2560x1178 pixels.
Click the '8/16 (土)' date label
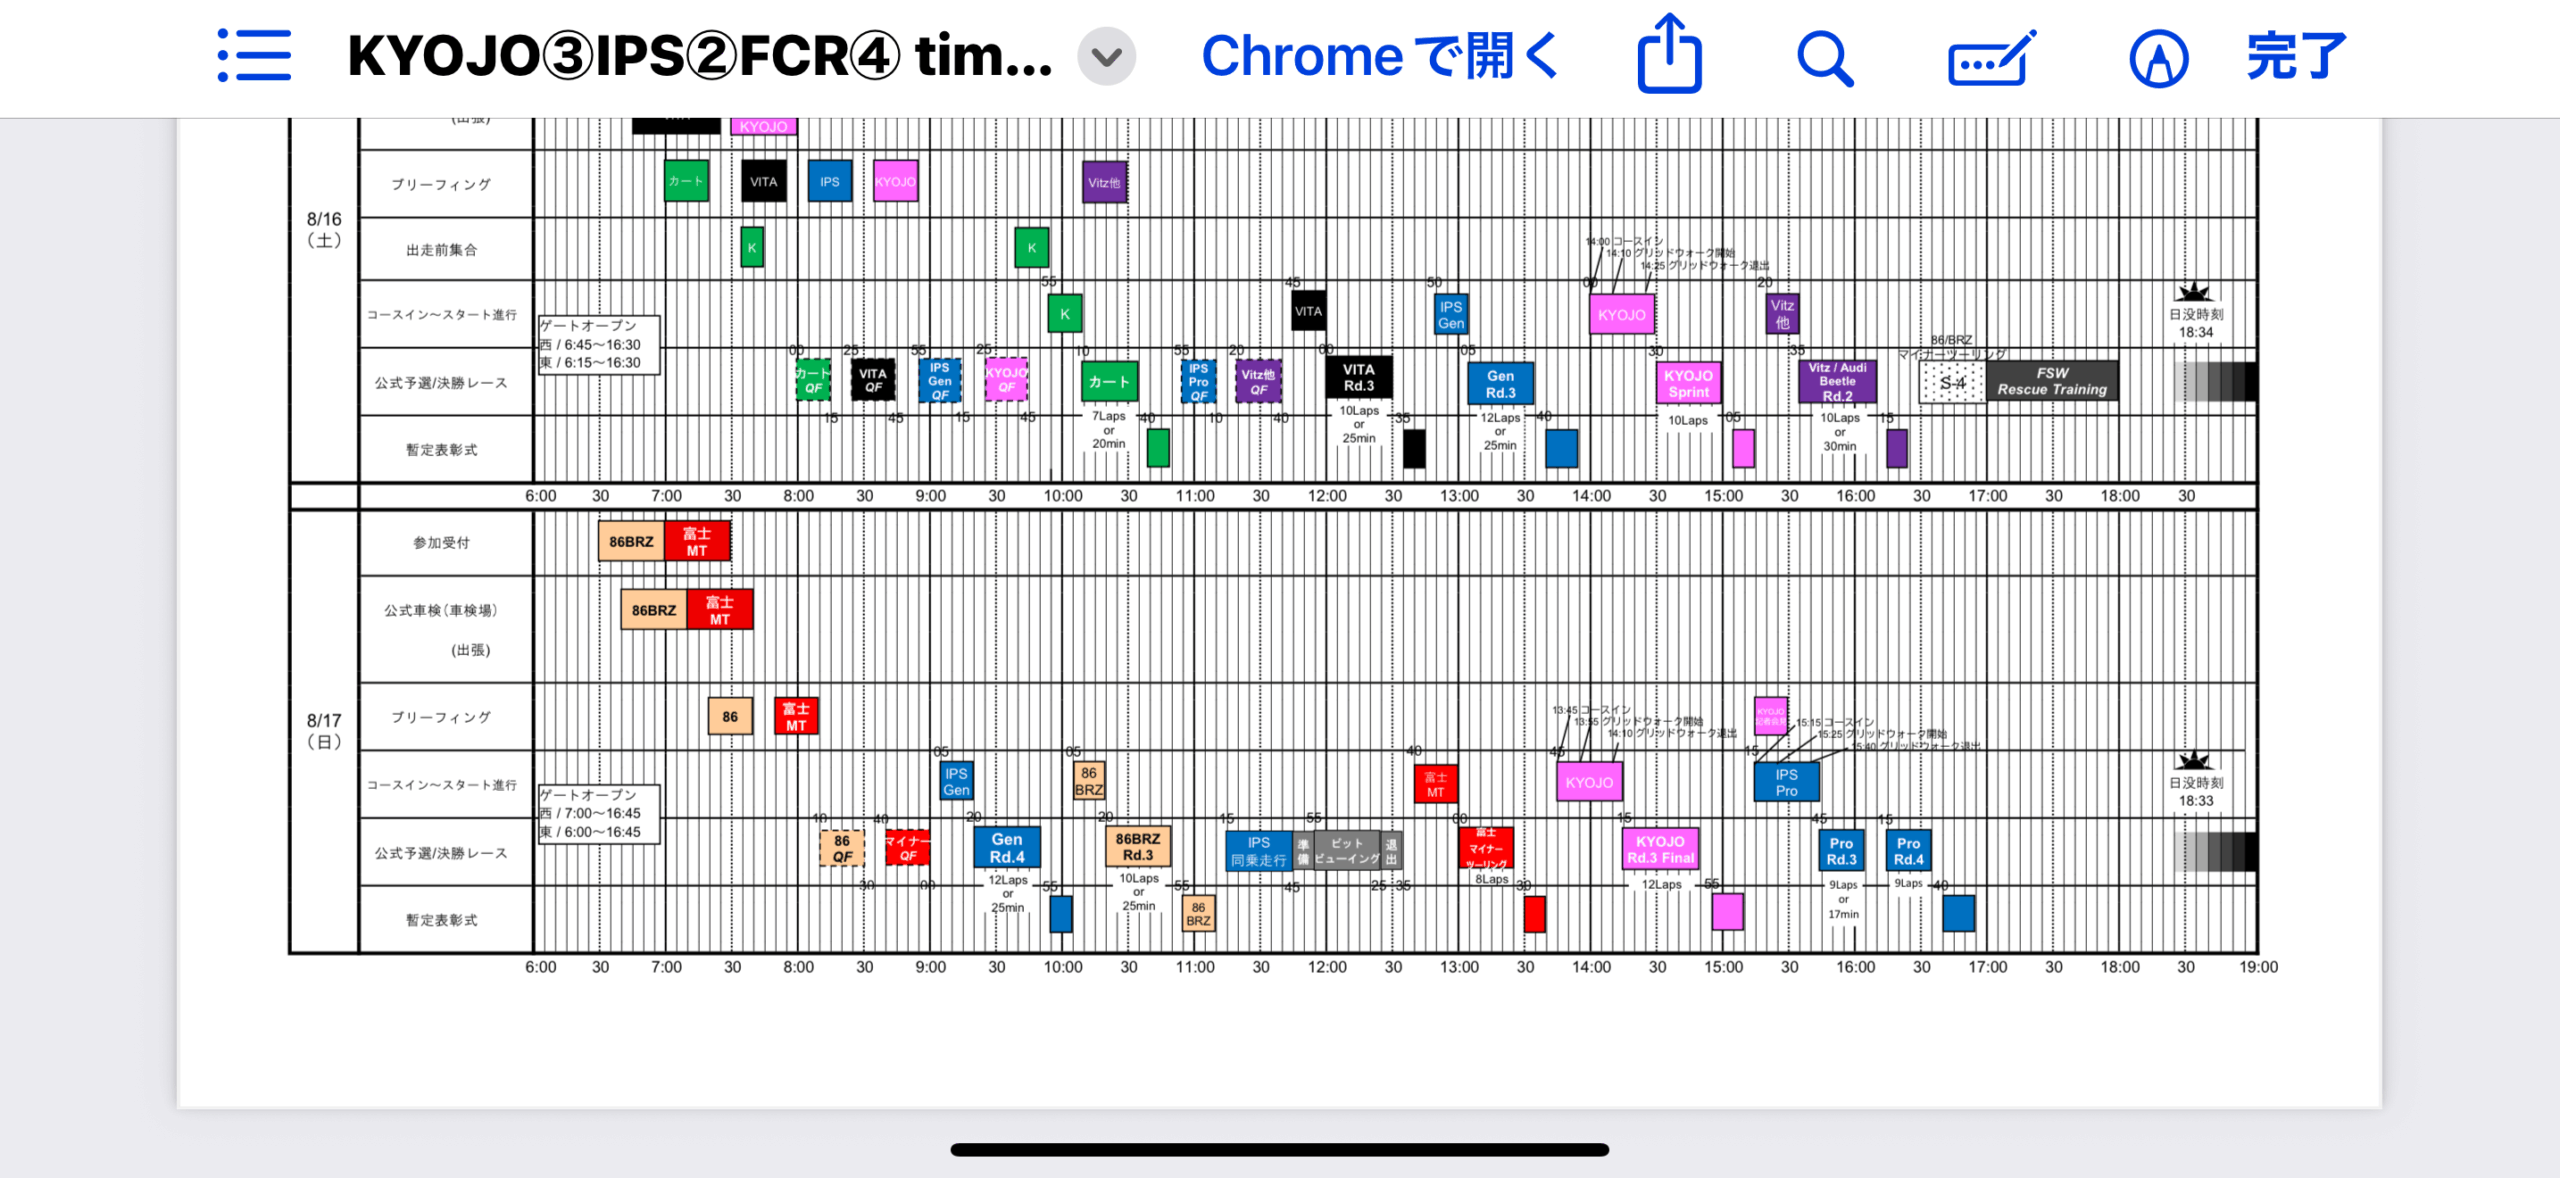pos(324,229)
